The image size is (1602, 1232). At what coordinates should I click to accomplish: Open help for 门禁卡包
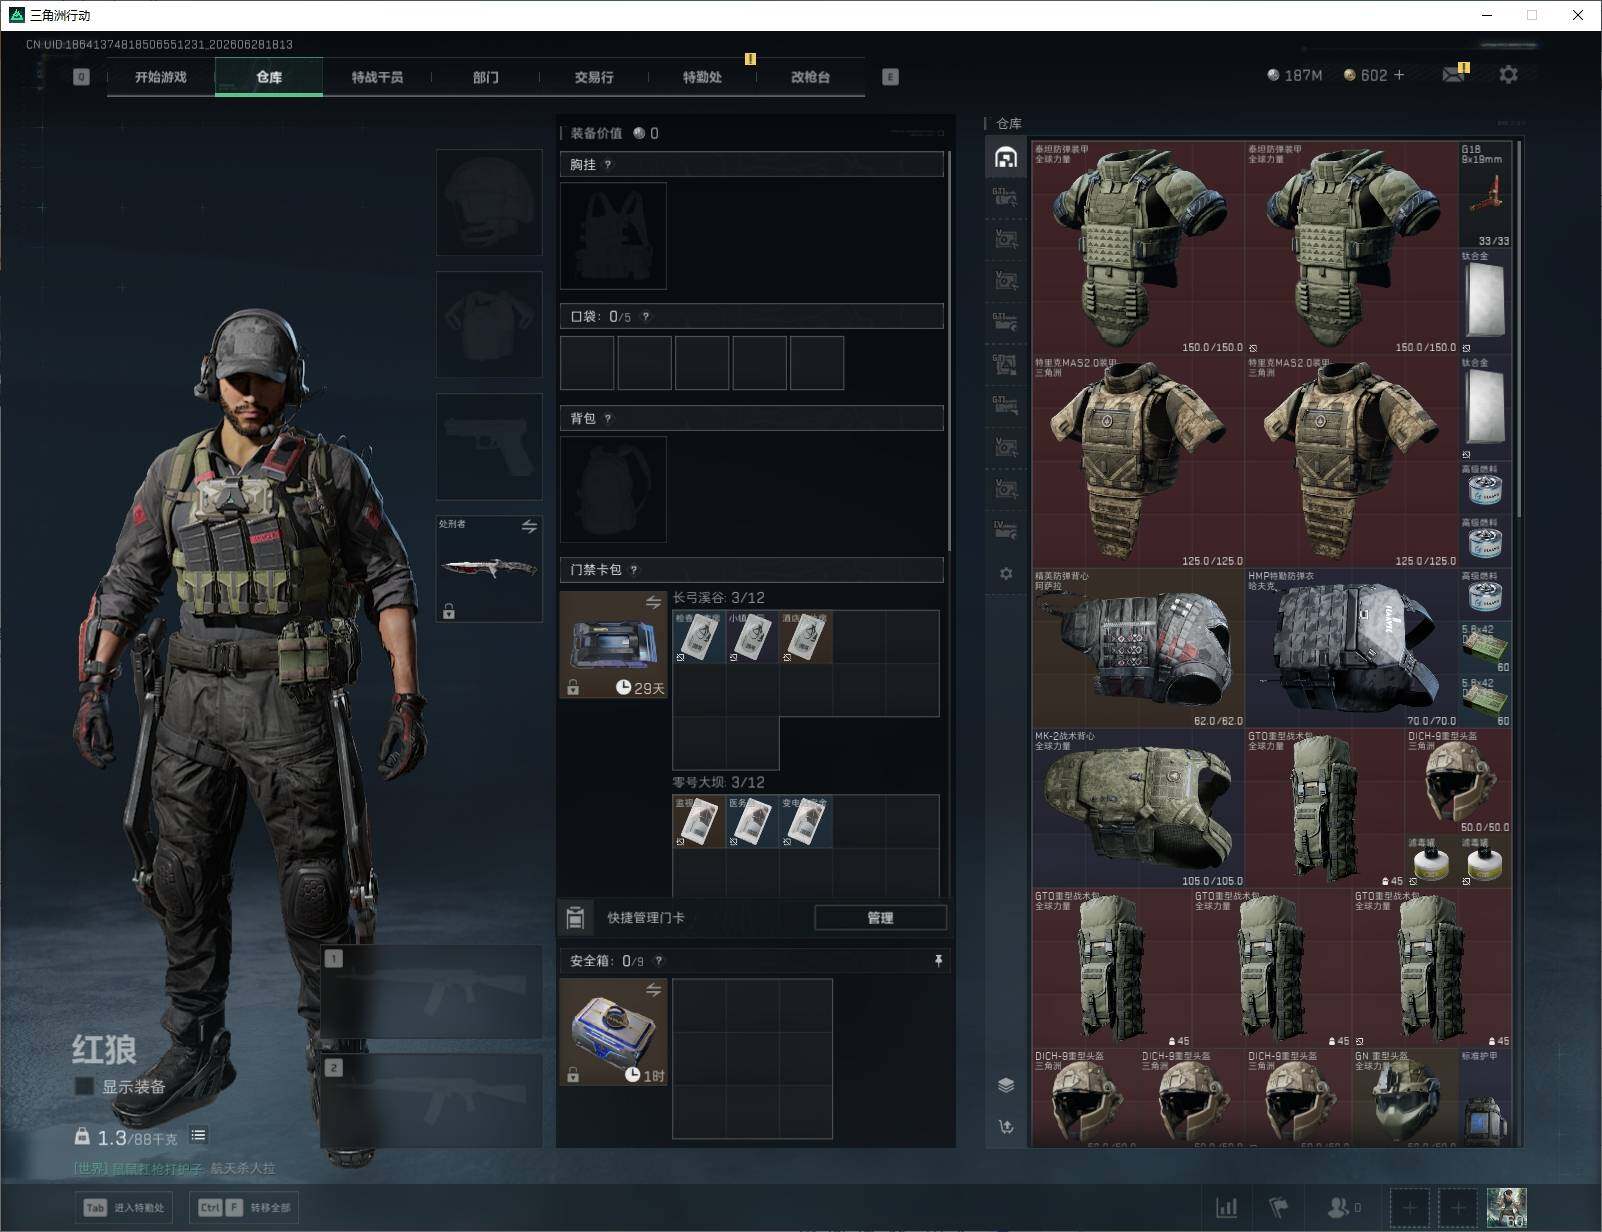[634, 570]
